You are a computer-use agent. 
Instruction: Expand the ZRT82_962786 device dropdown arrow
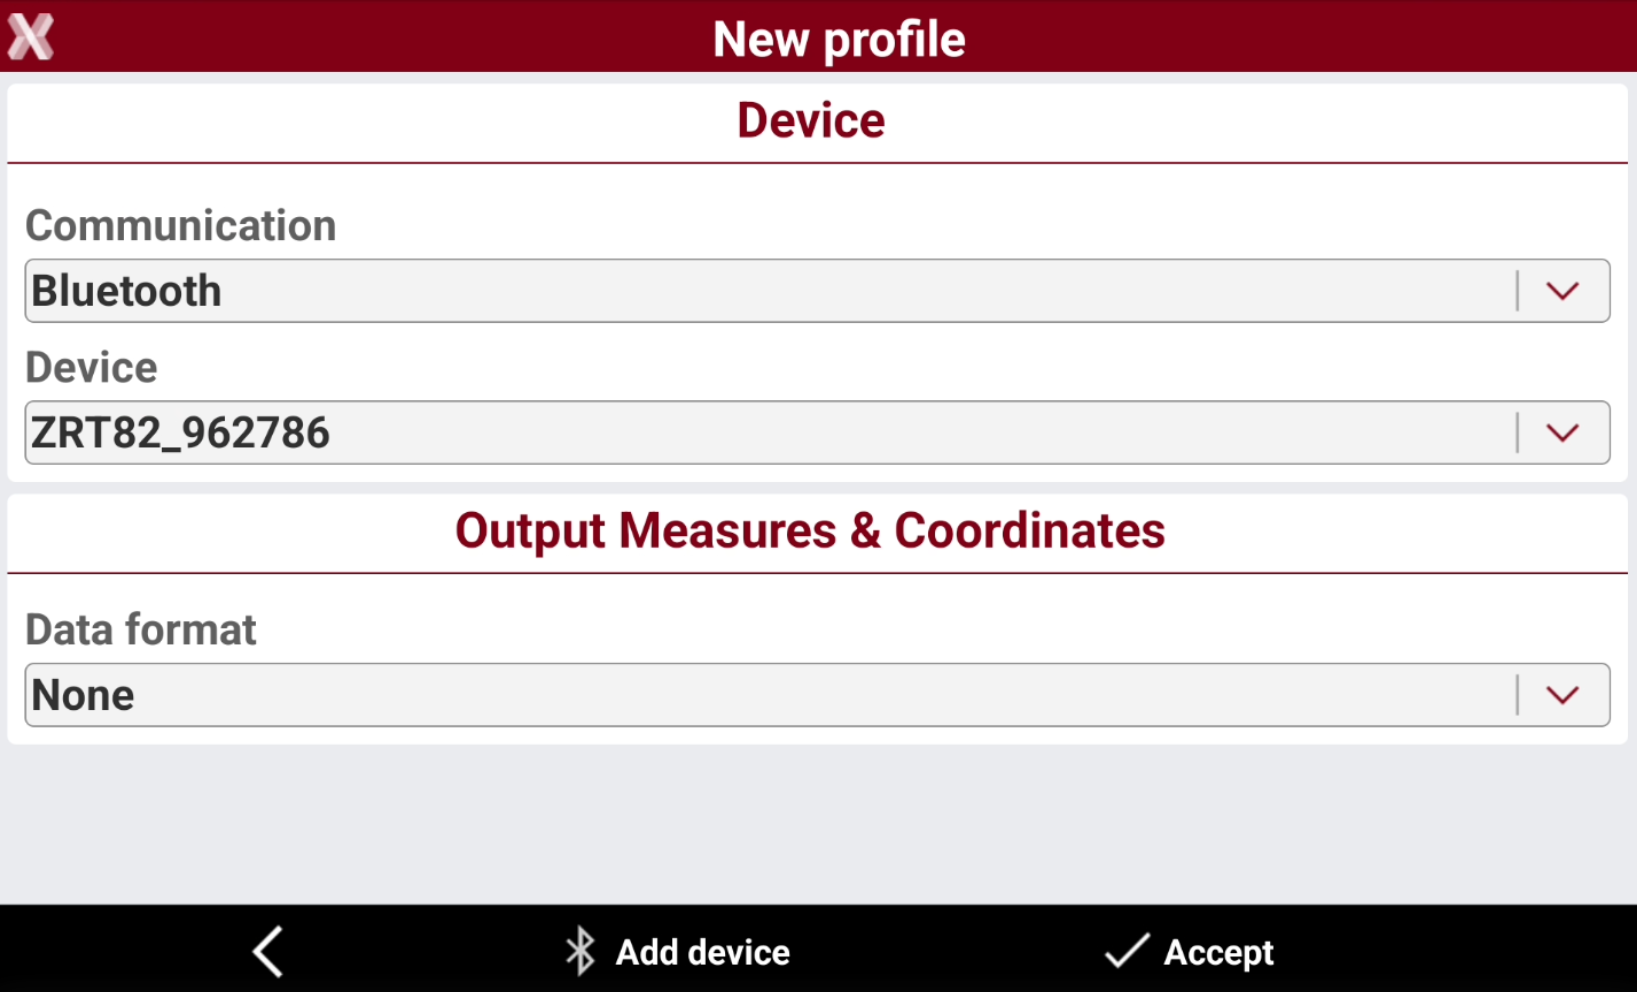click(1562, 433)
